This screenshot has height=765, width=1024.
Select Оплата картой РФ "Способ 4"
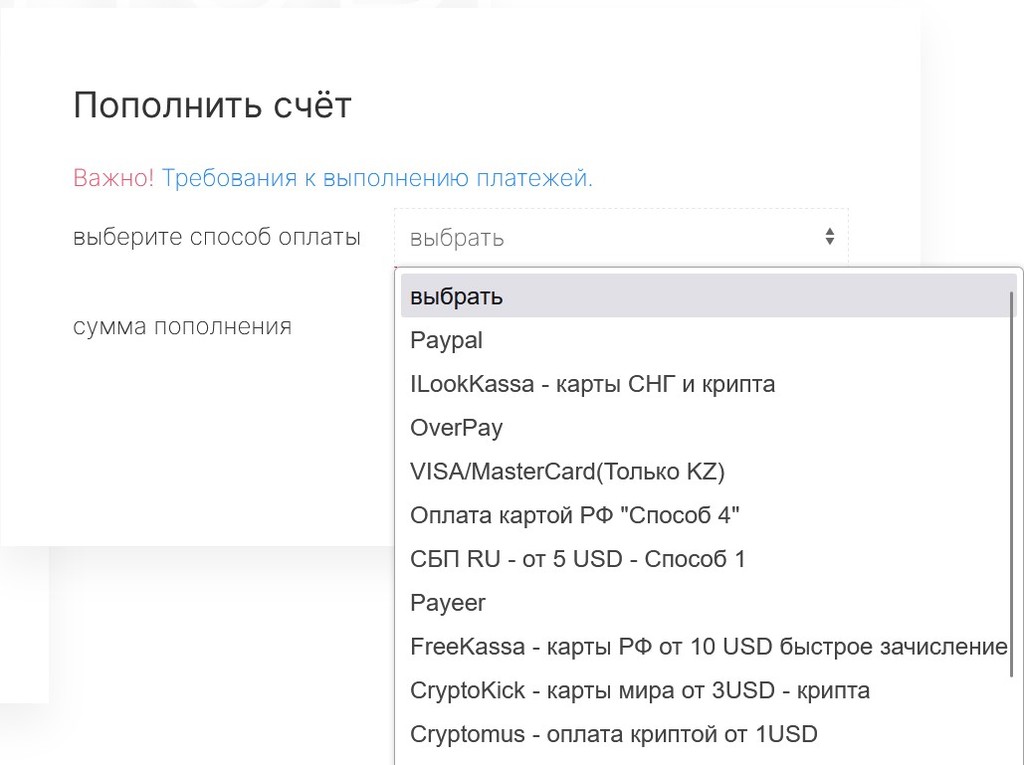pos(575,516)
